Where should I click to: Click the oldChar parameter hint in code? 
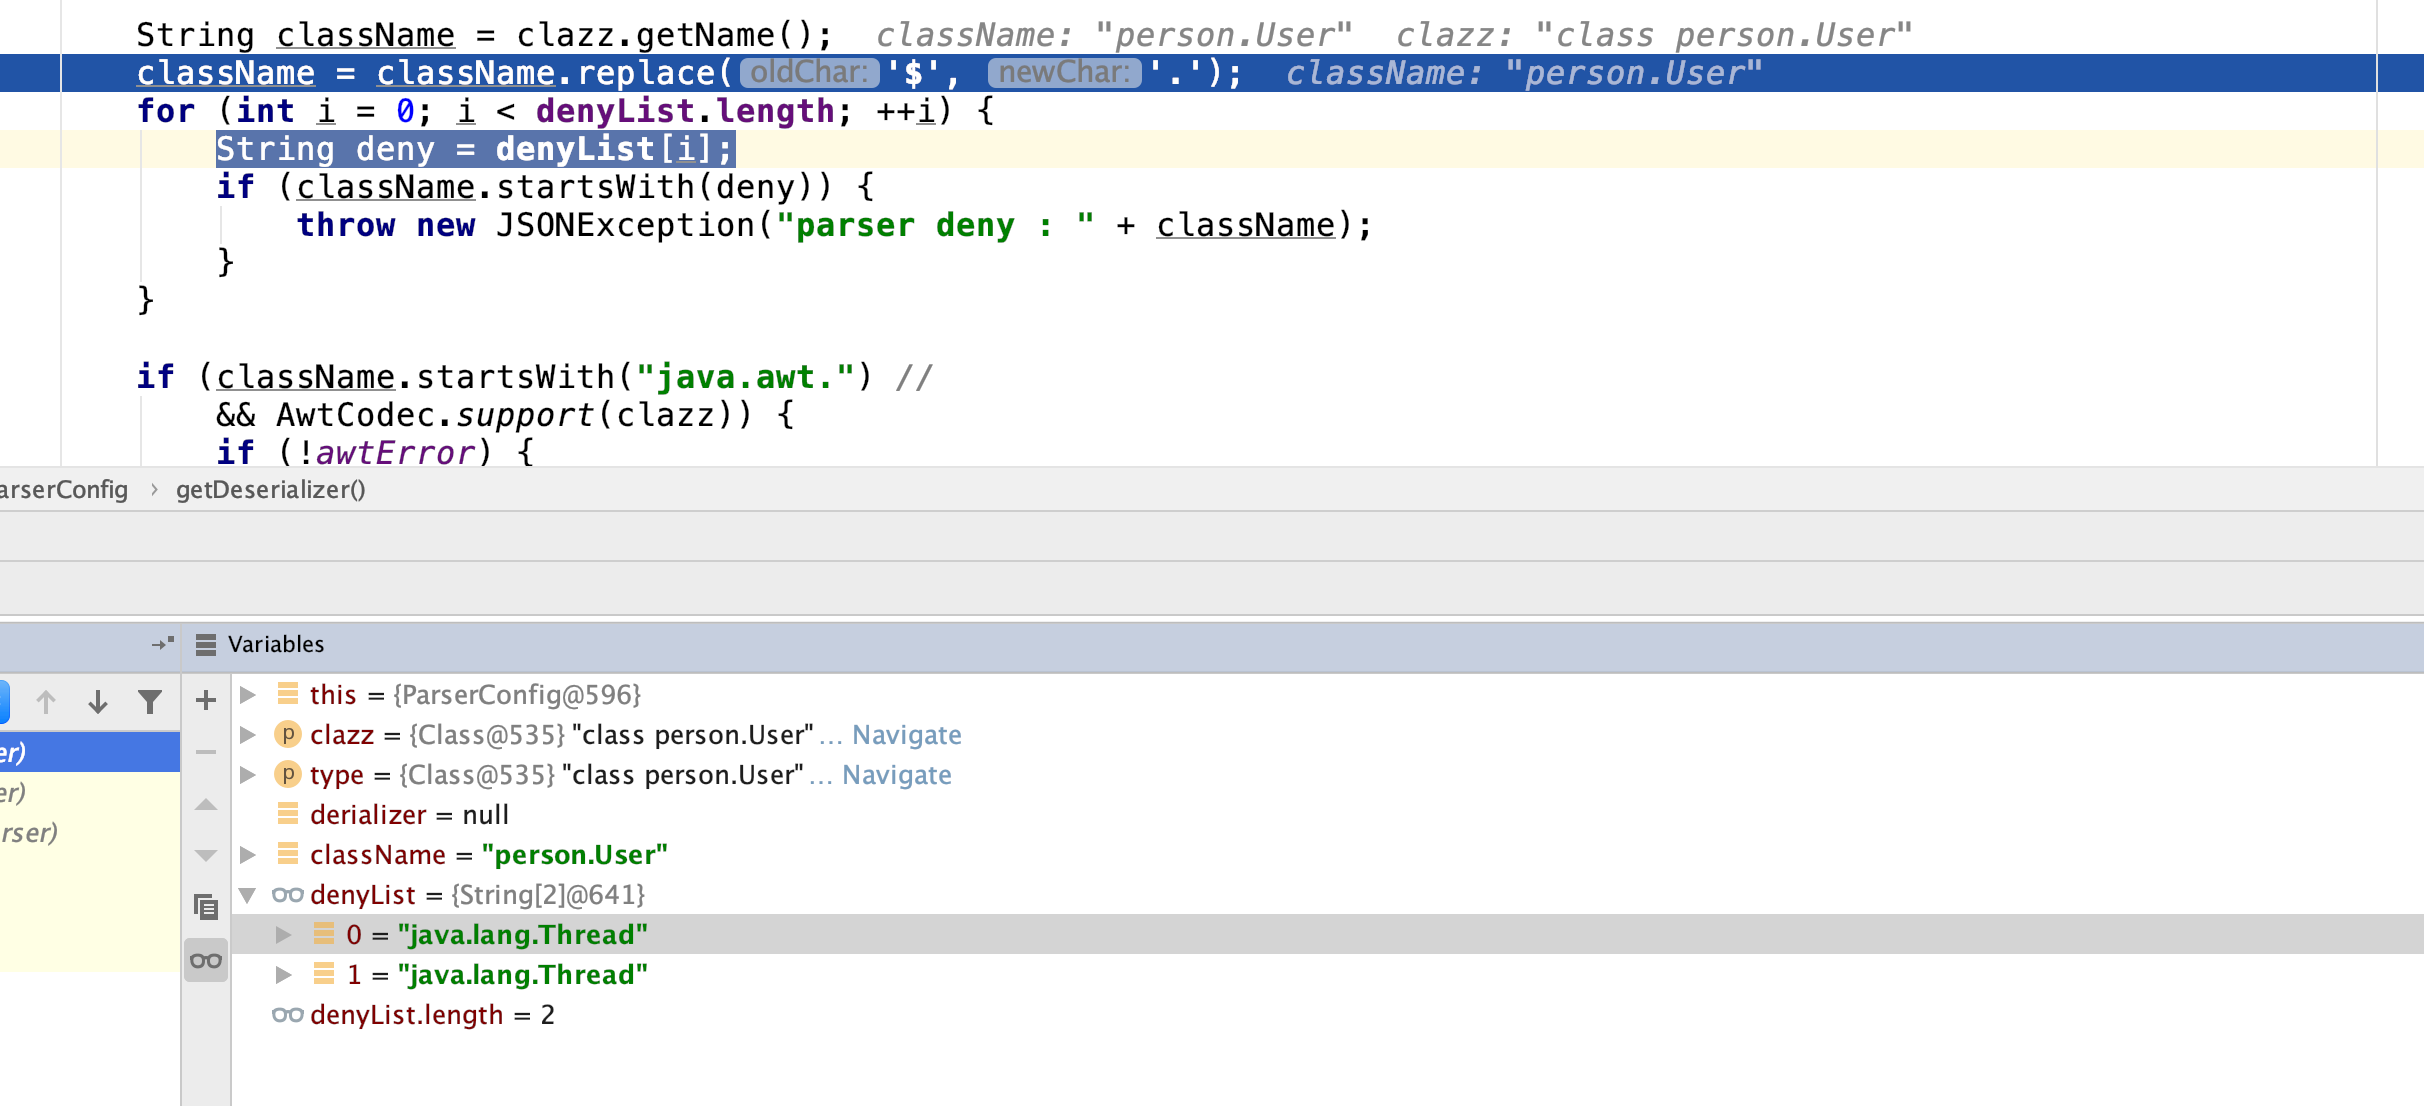coord(809,73)
